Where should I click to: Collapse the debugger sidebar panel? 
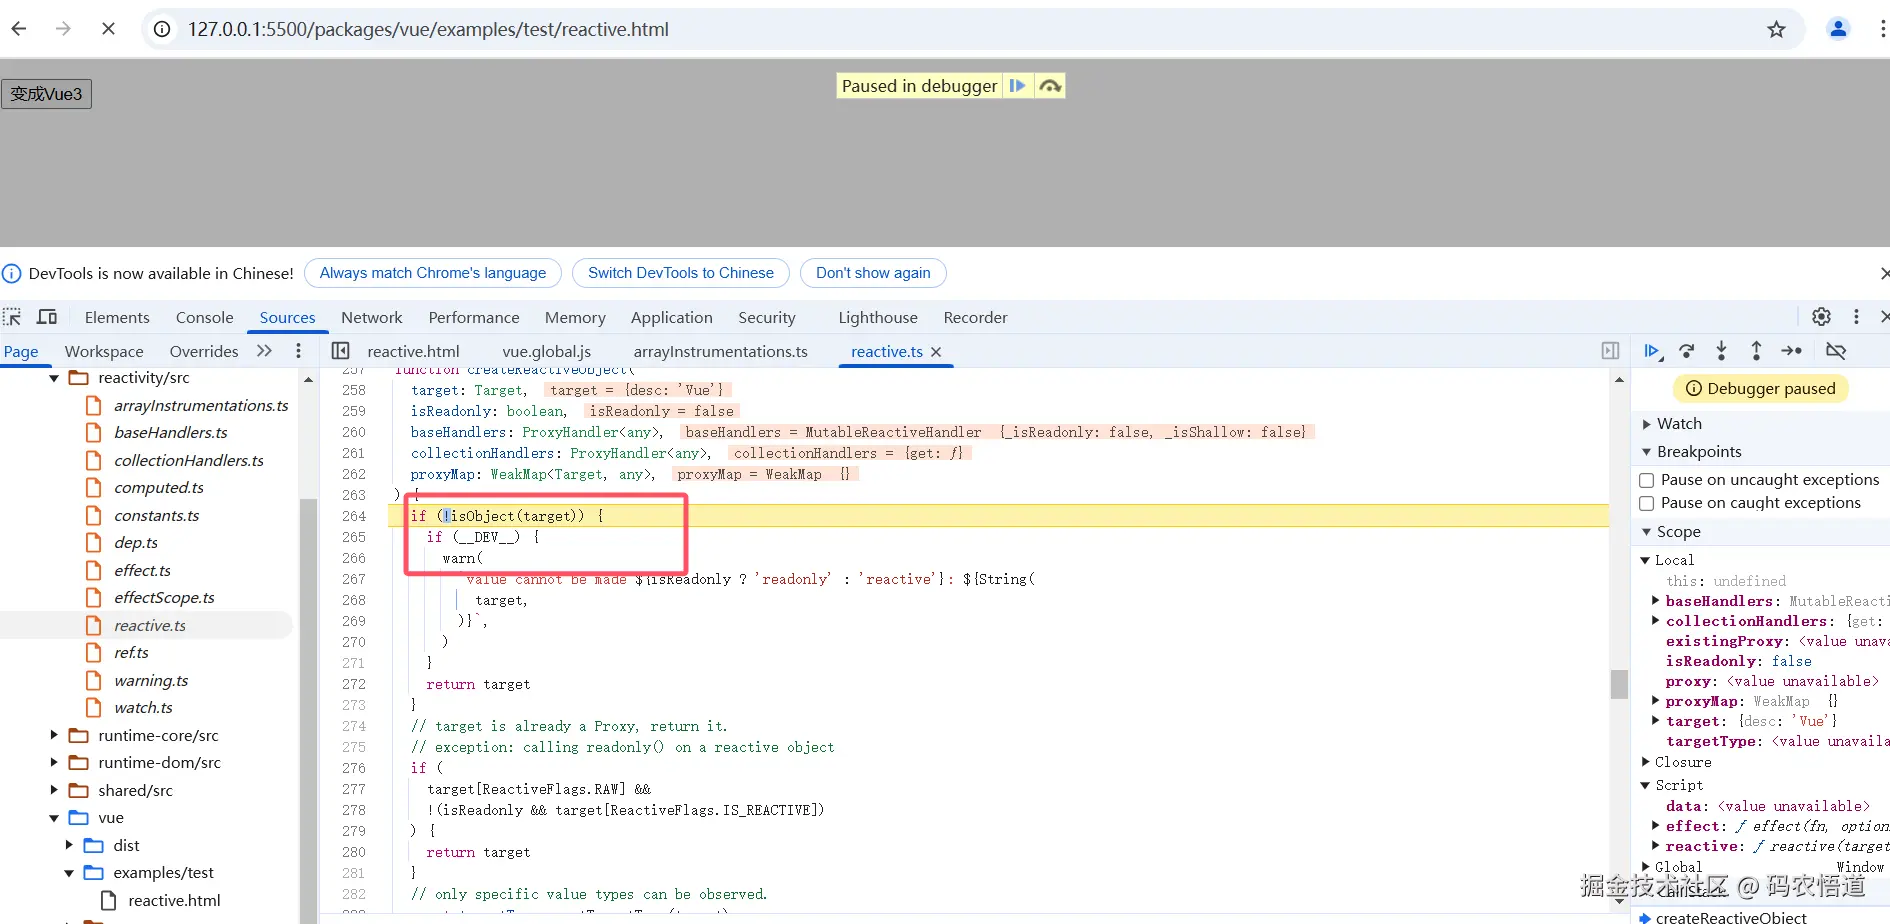click(x=1610, y=351)
